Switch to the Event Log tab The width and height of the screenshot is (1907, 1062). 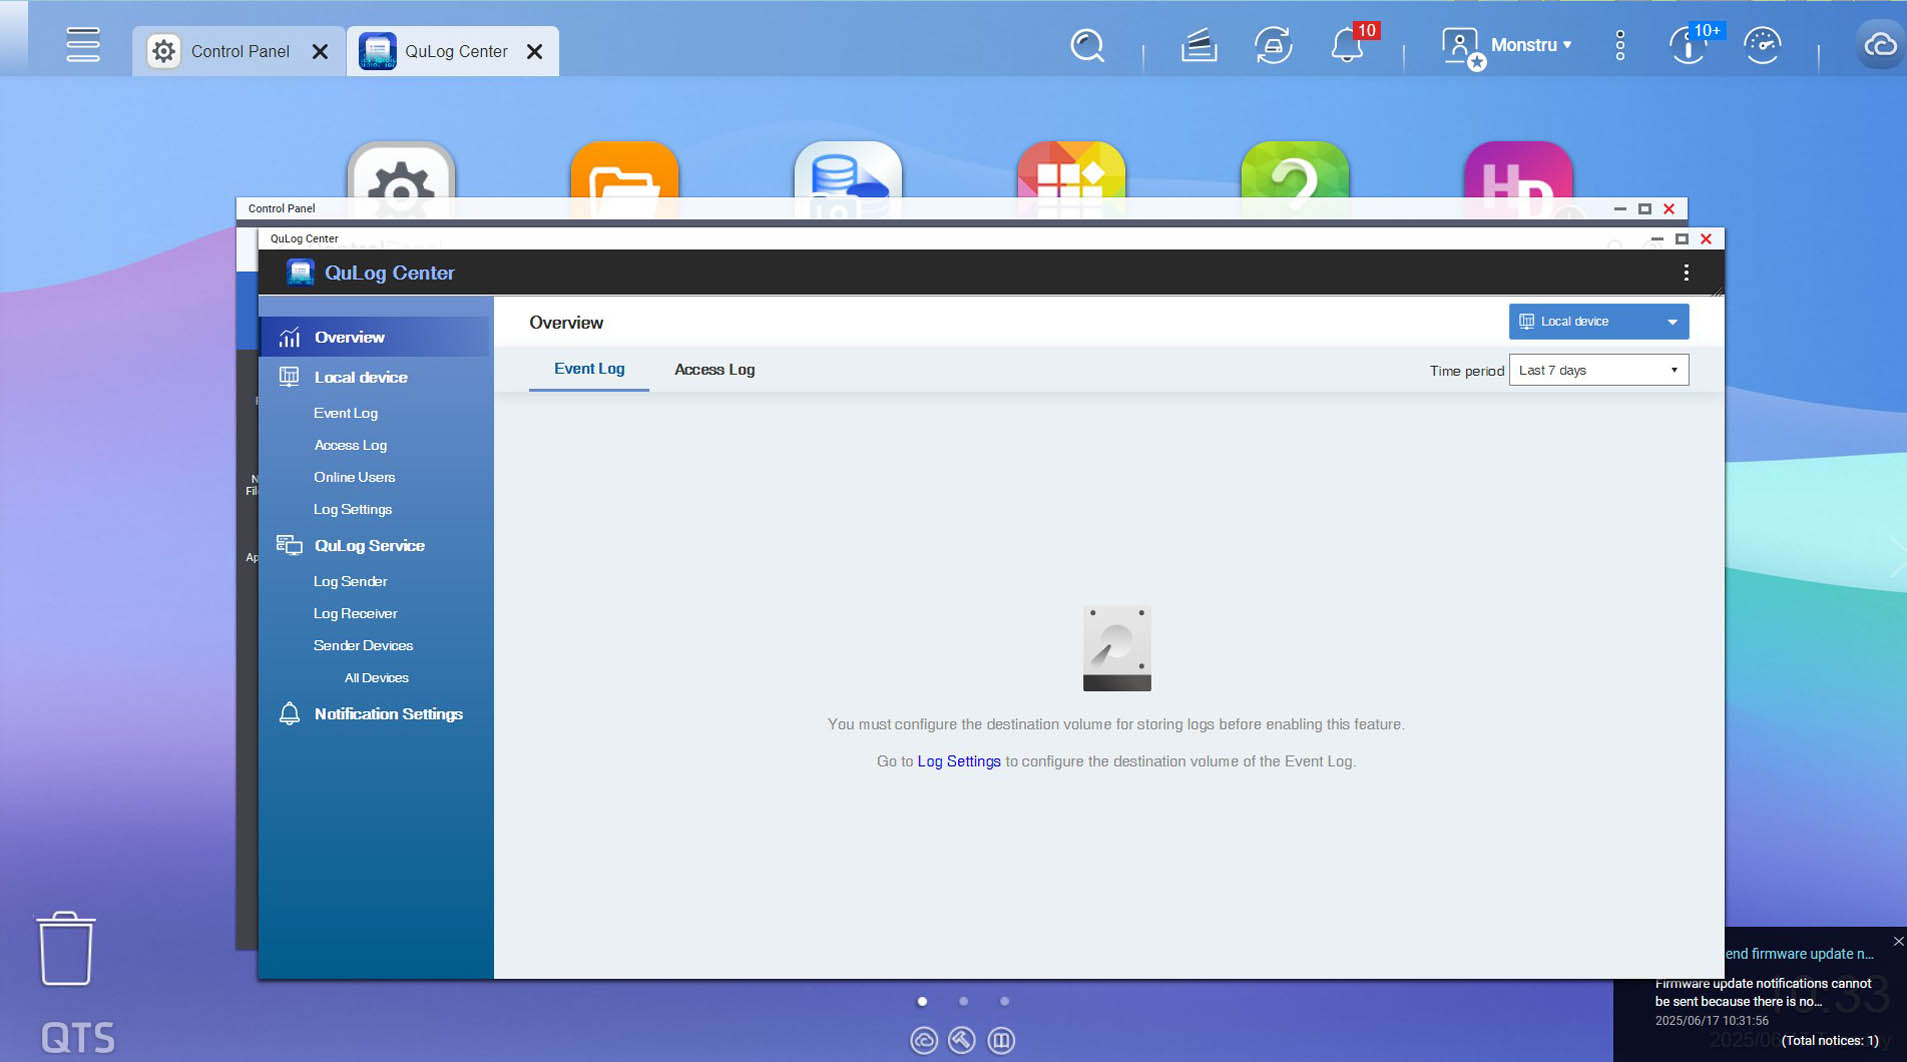pos(589,369)
